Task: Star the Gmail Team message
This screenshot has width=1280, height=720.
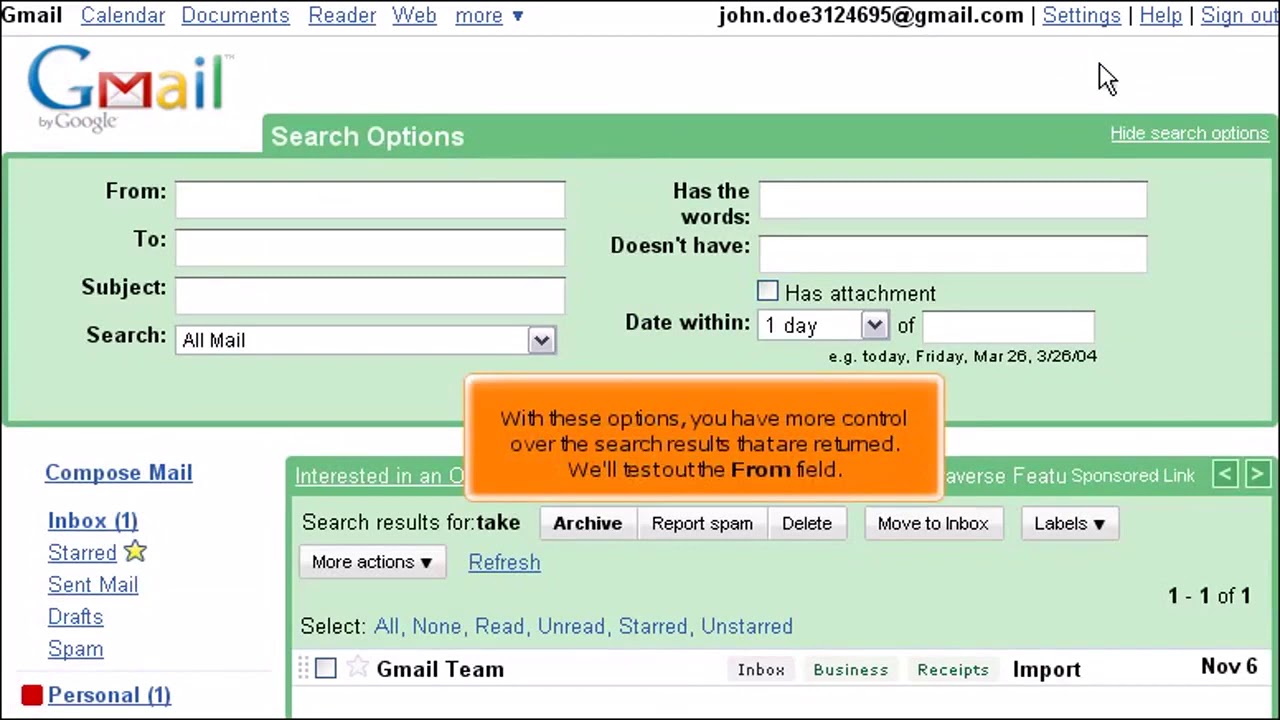Action: pos(357,668)
